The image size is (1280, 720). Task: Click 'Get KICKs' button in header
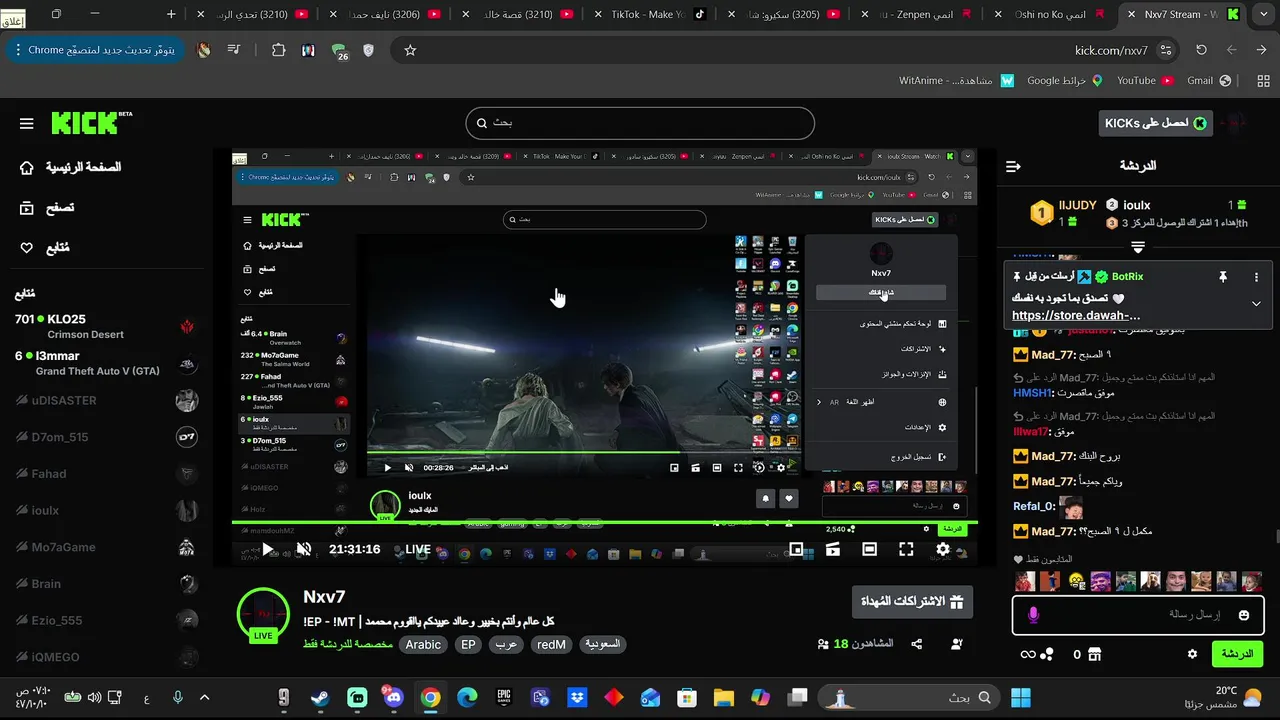[1155, 123]
